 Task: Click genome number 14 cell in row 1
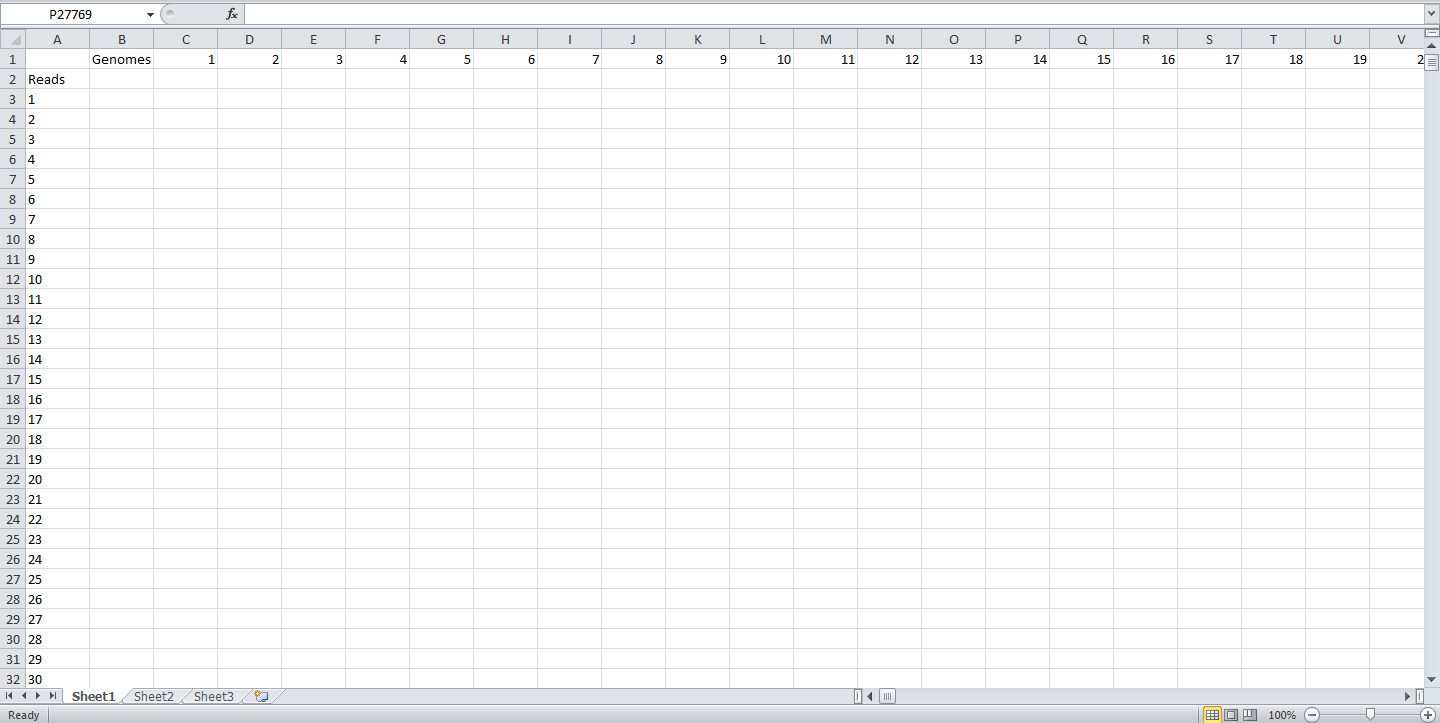(1017, 59)
